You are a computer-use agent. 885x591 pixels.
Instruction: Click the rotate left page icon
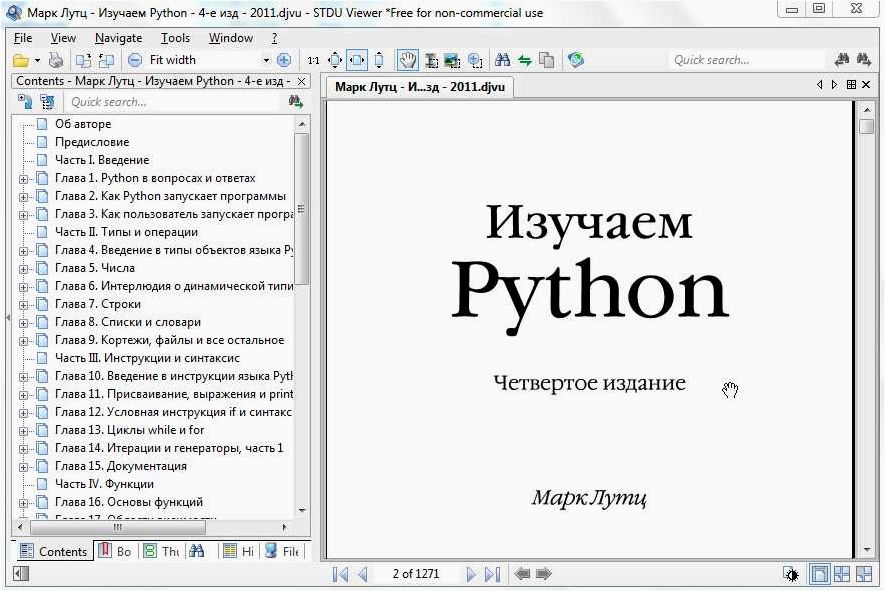click(x=84, y=60)
